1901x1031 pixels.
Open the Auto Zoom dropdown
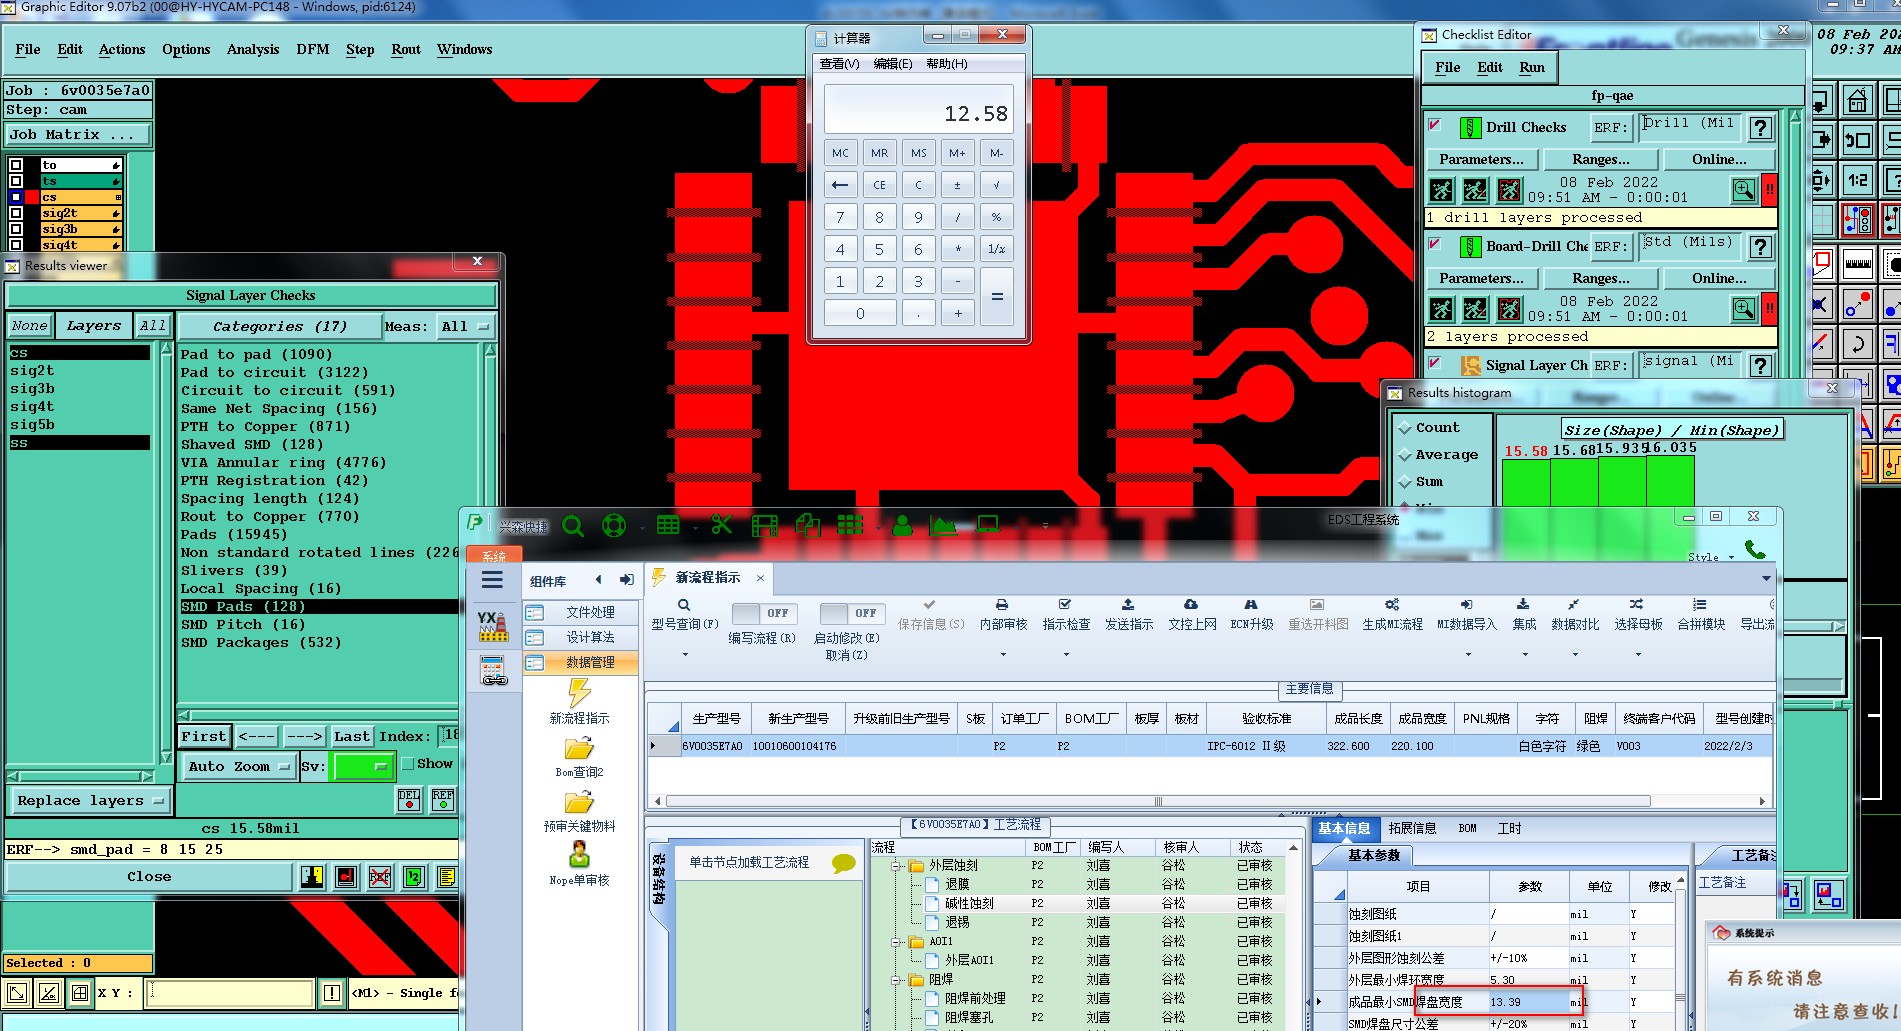(239, 767)
